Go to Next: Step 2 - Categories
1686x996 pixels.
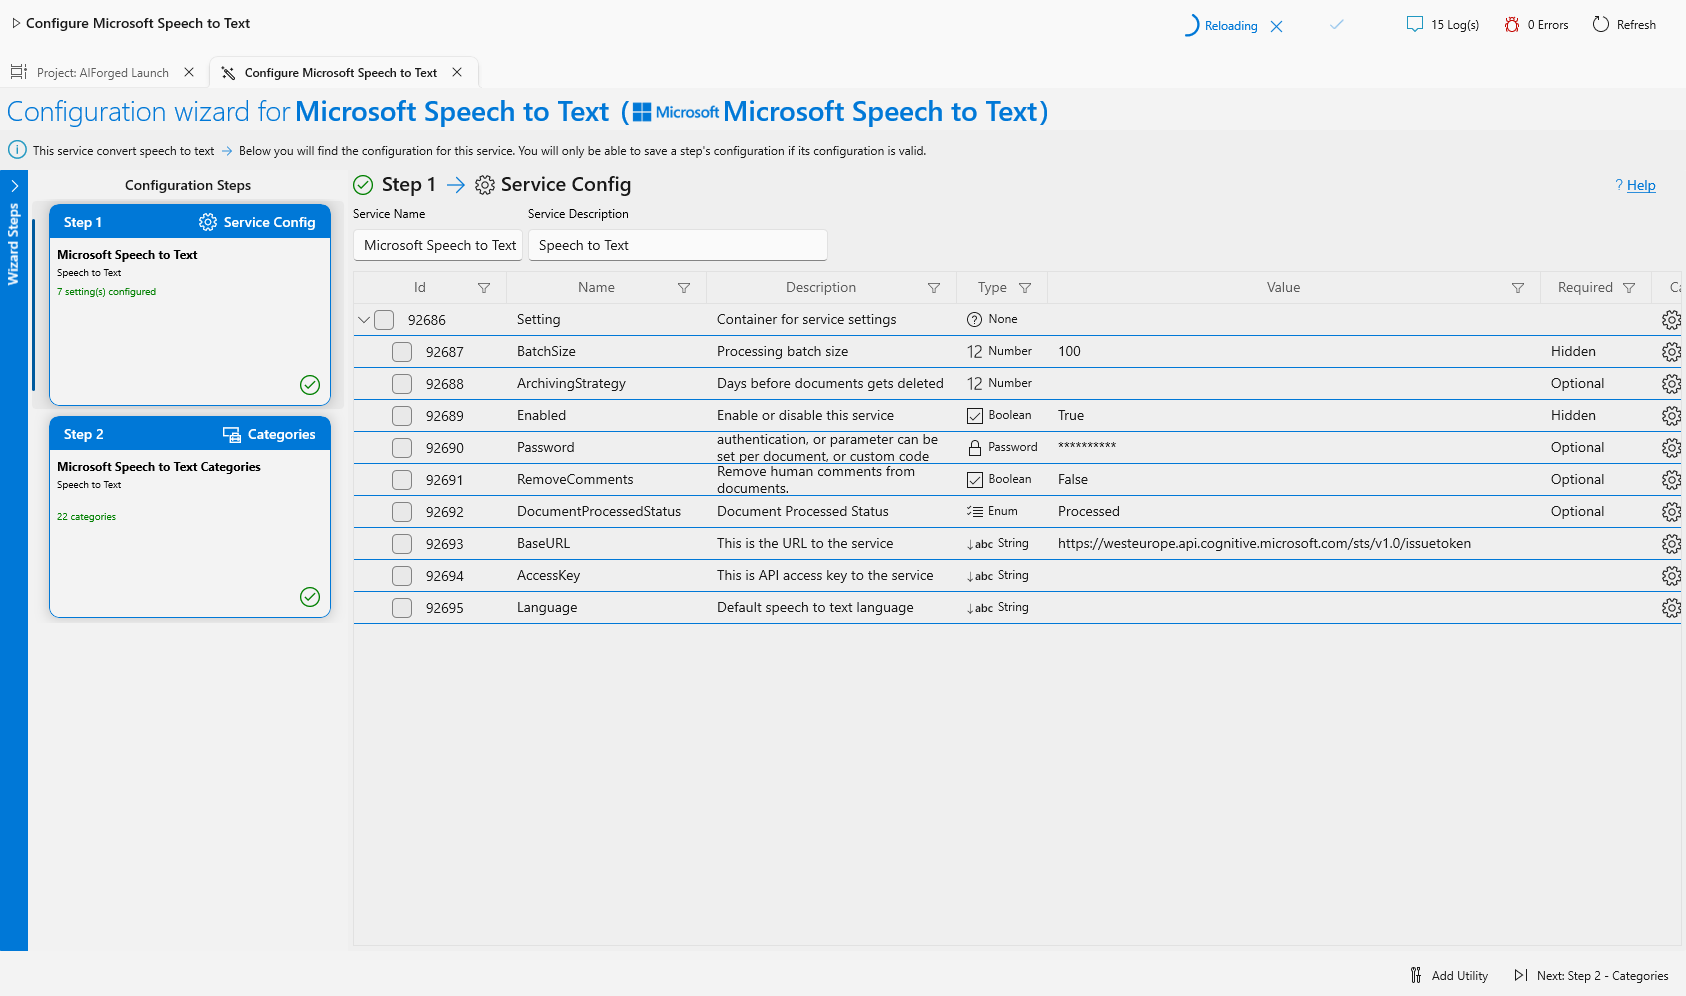pyautogui.click(x=1591, y=976)
